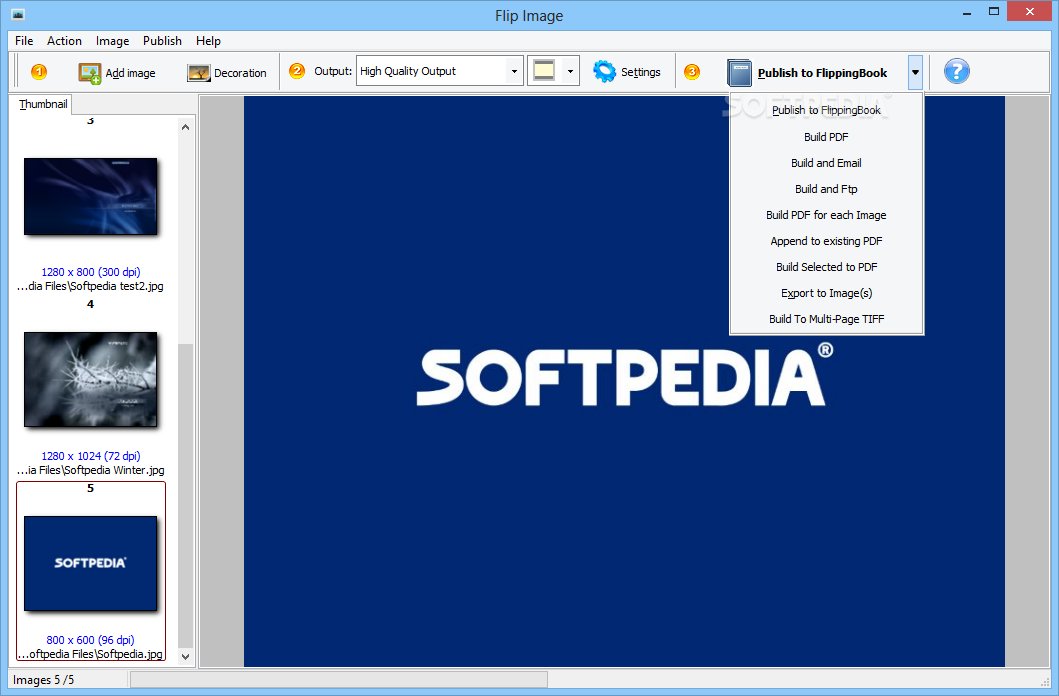Click the Settings label button

point(640,72)
